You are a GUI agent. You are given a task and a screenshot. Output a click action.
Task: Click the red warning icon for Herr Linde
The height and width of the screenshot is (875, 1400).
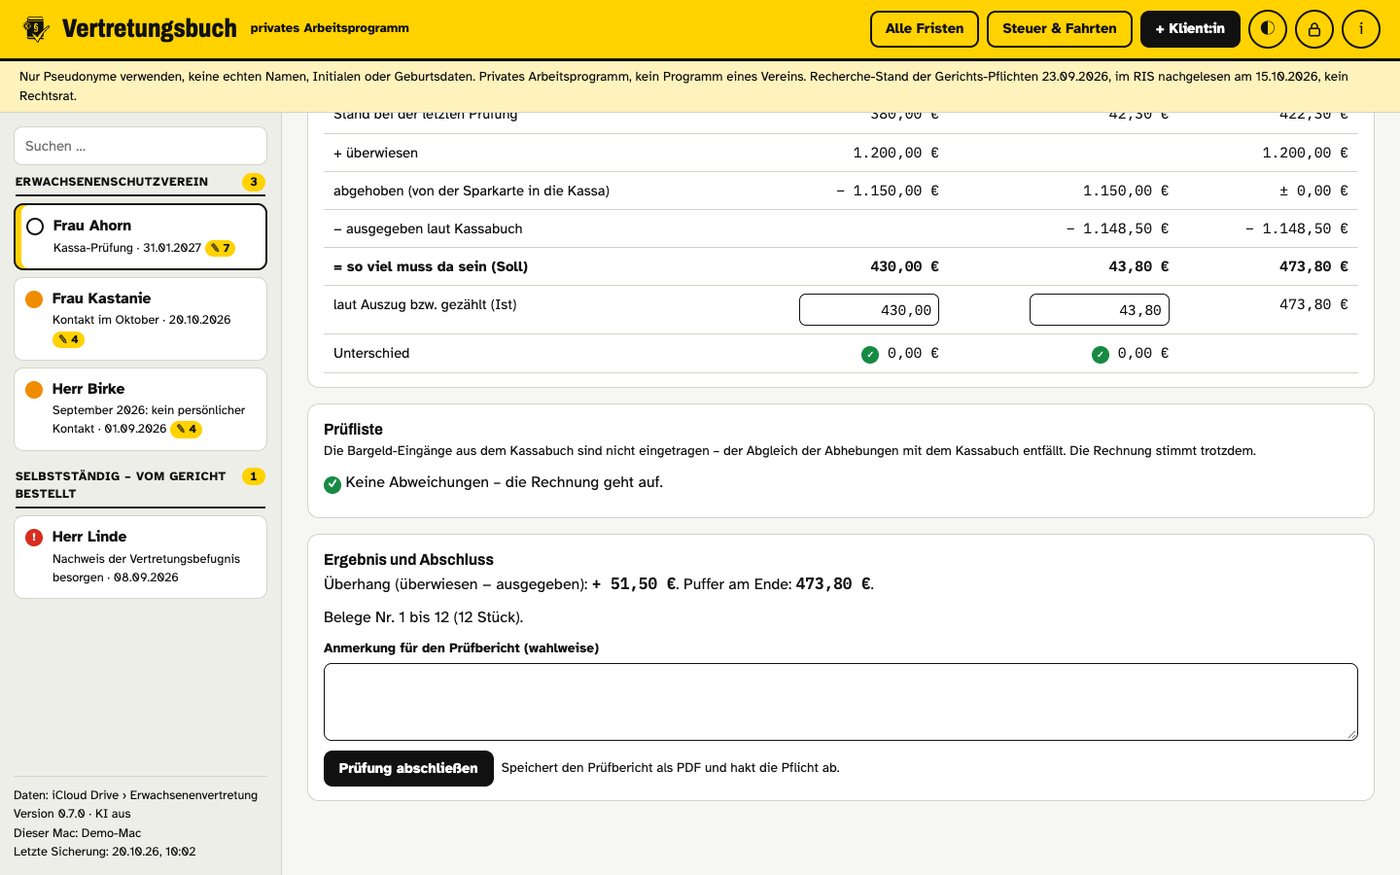pos(34,537)
